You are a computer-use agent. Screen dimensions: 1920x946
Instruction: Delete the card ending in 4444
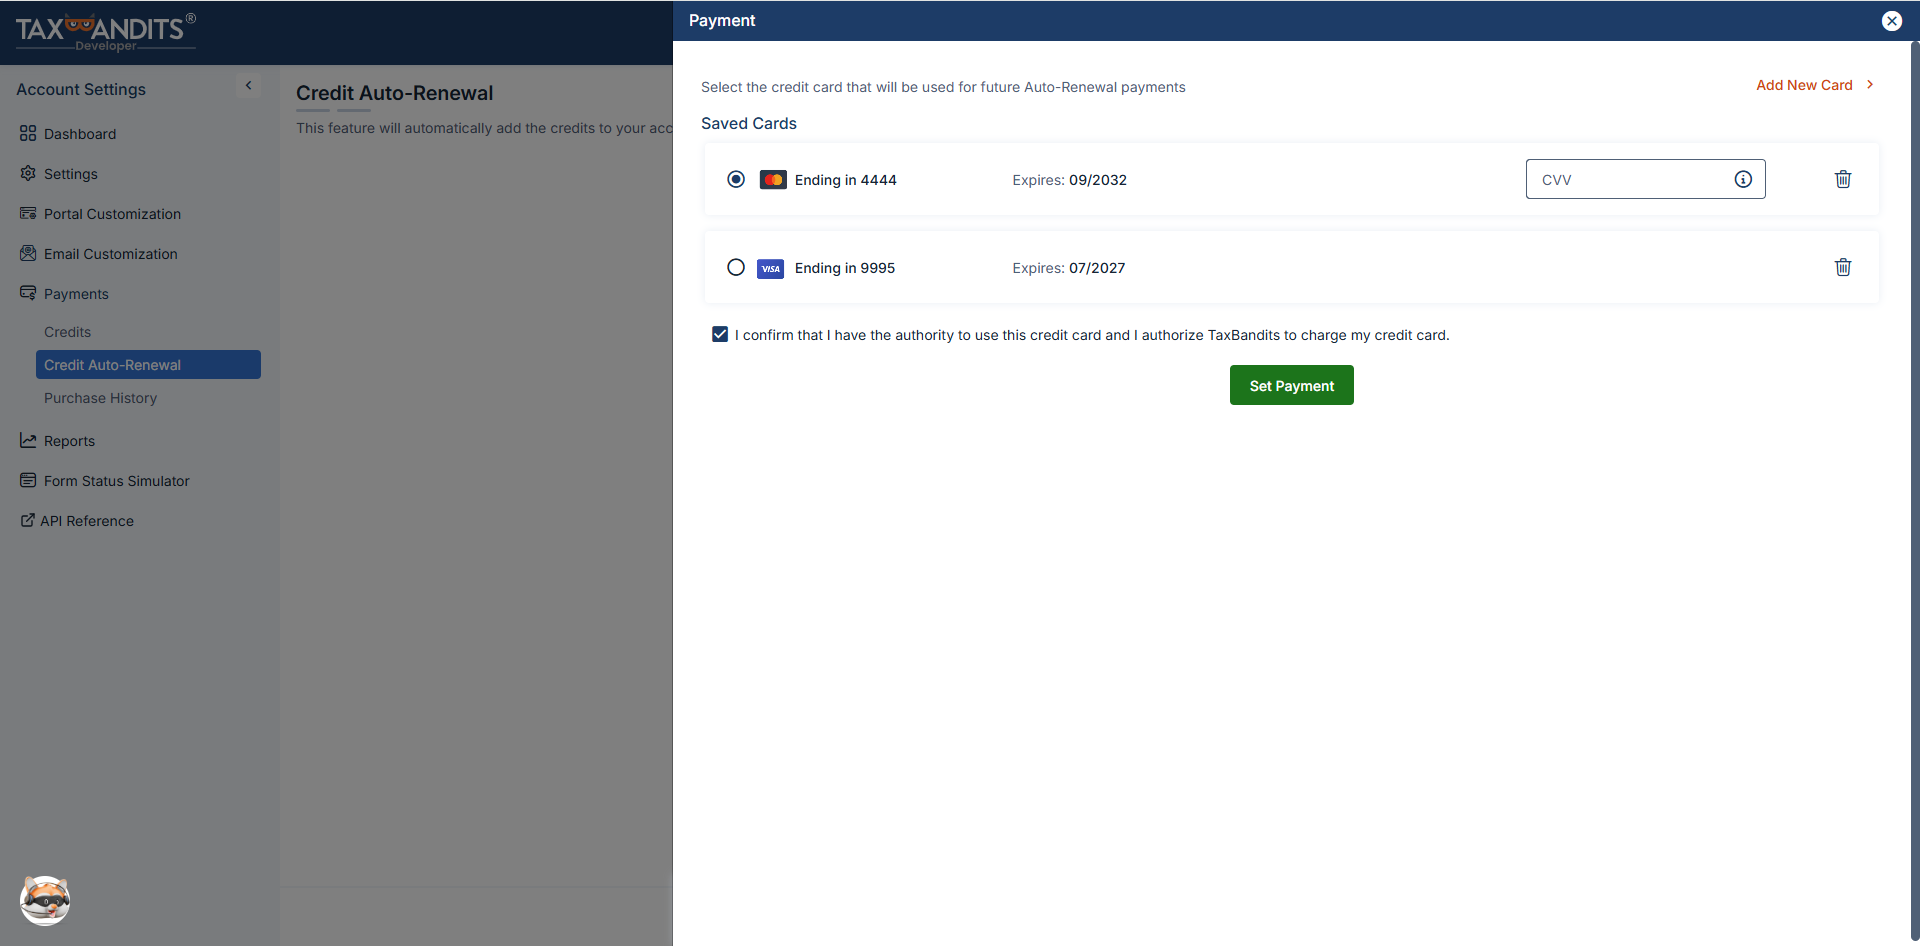(x=1843, y=179)
